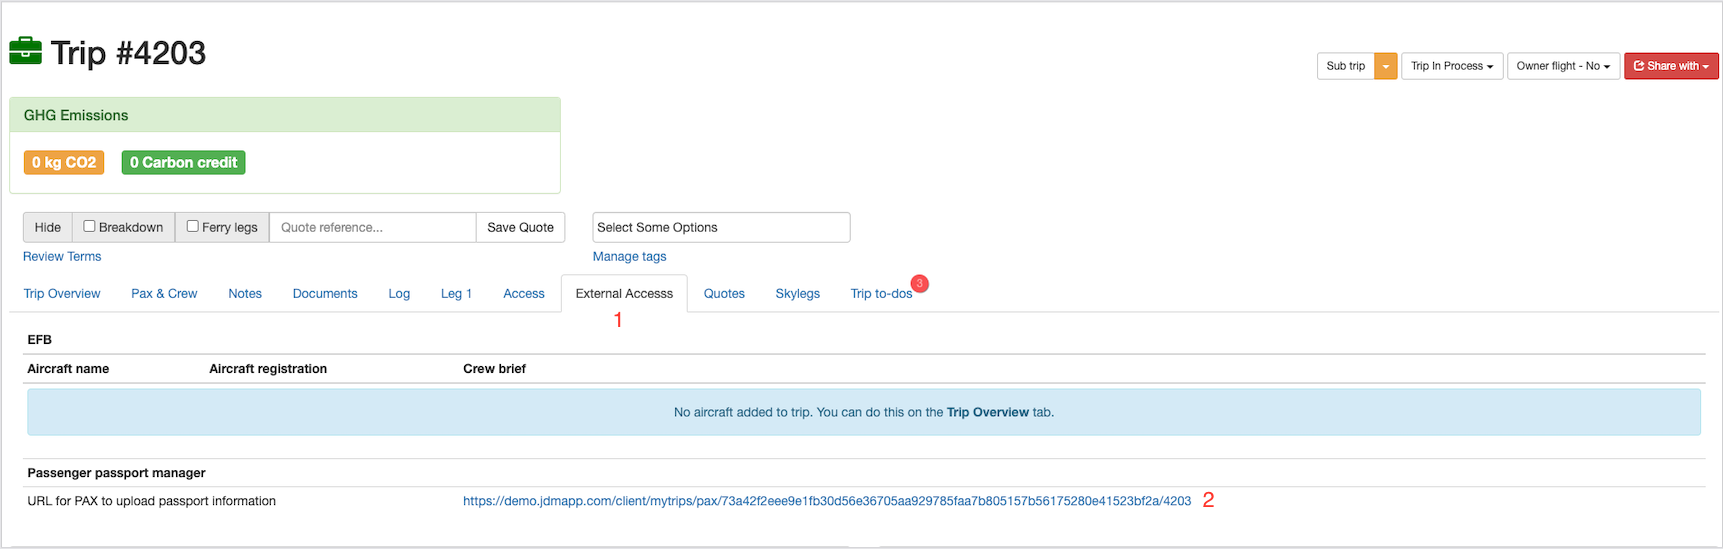Image resolution: width=1723 pixels, height=549 pixels.
Task: Click the red Share with button
Action: click(x=1670, y=66)
